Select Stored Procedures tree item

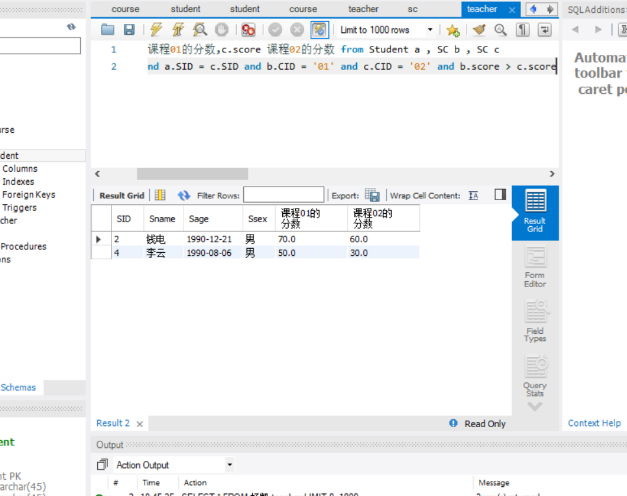pyautogui.click(x=23, y=246)
